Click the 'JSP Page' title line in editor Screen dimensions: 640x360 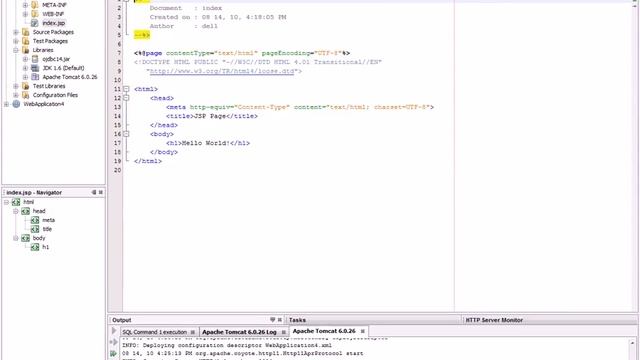[212, 116]
